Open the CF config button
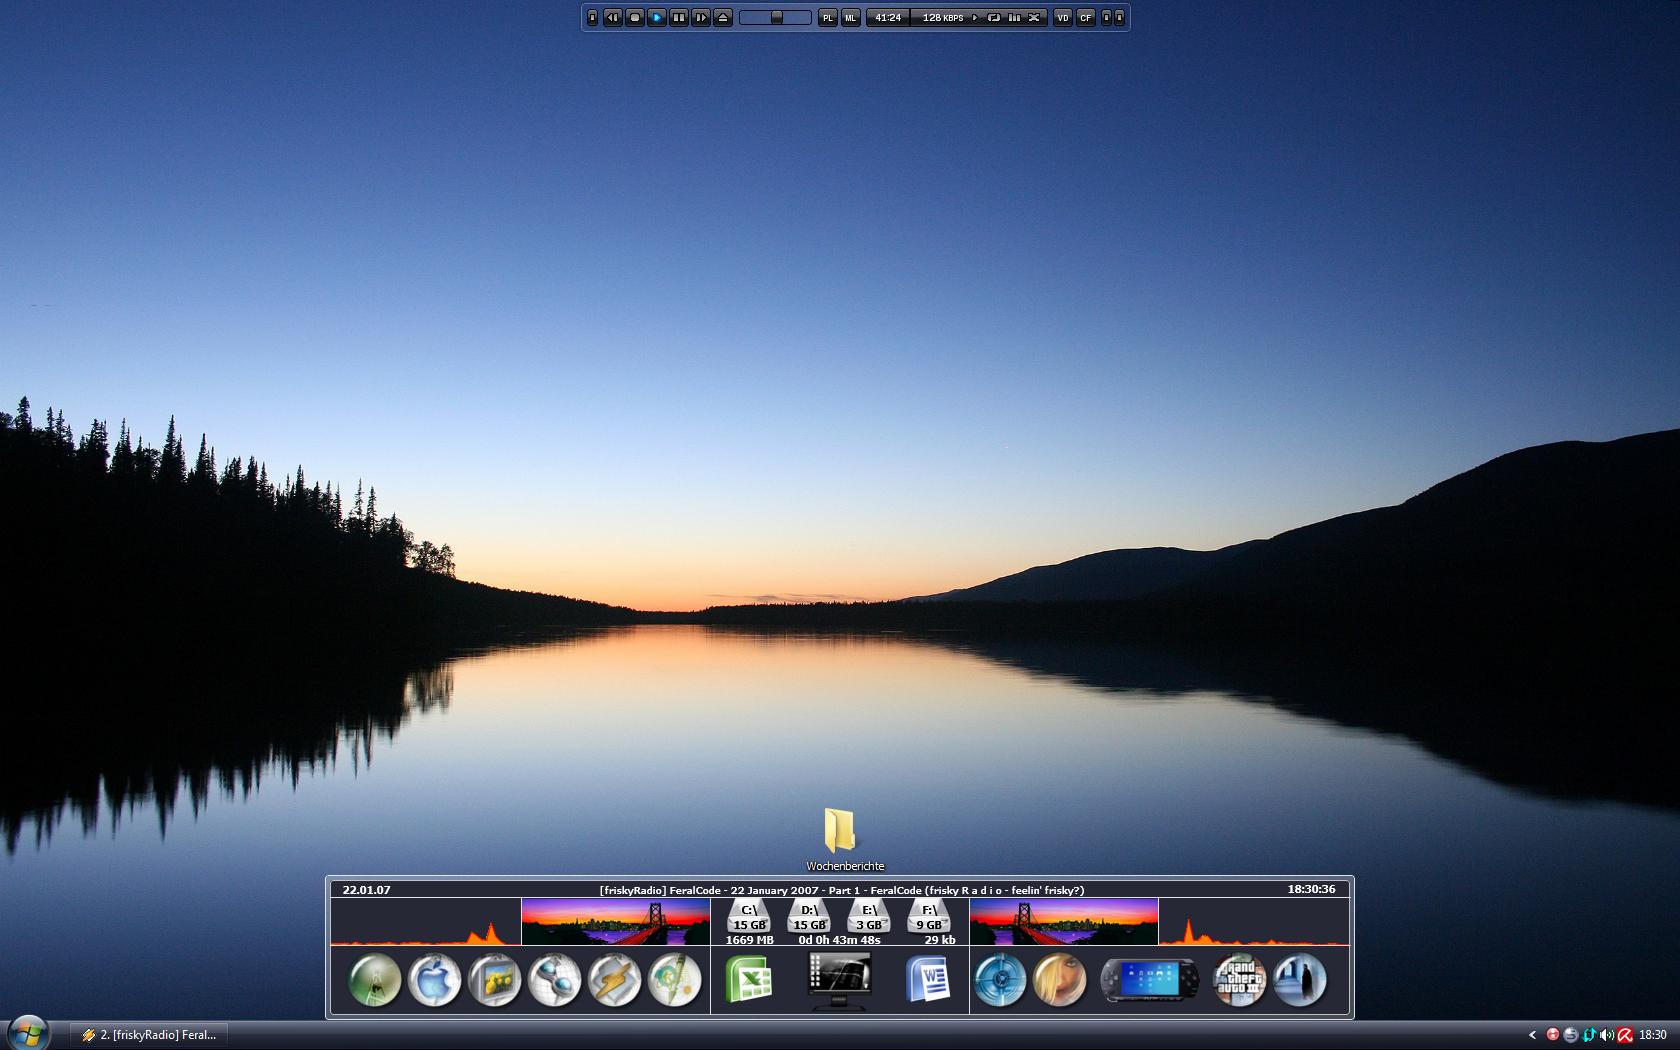Screen dimensions: 1680x1050 click(1086, 18)
